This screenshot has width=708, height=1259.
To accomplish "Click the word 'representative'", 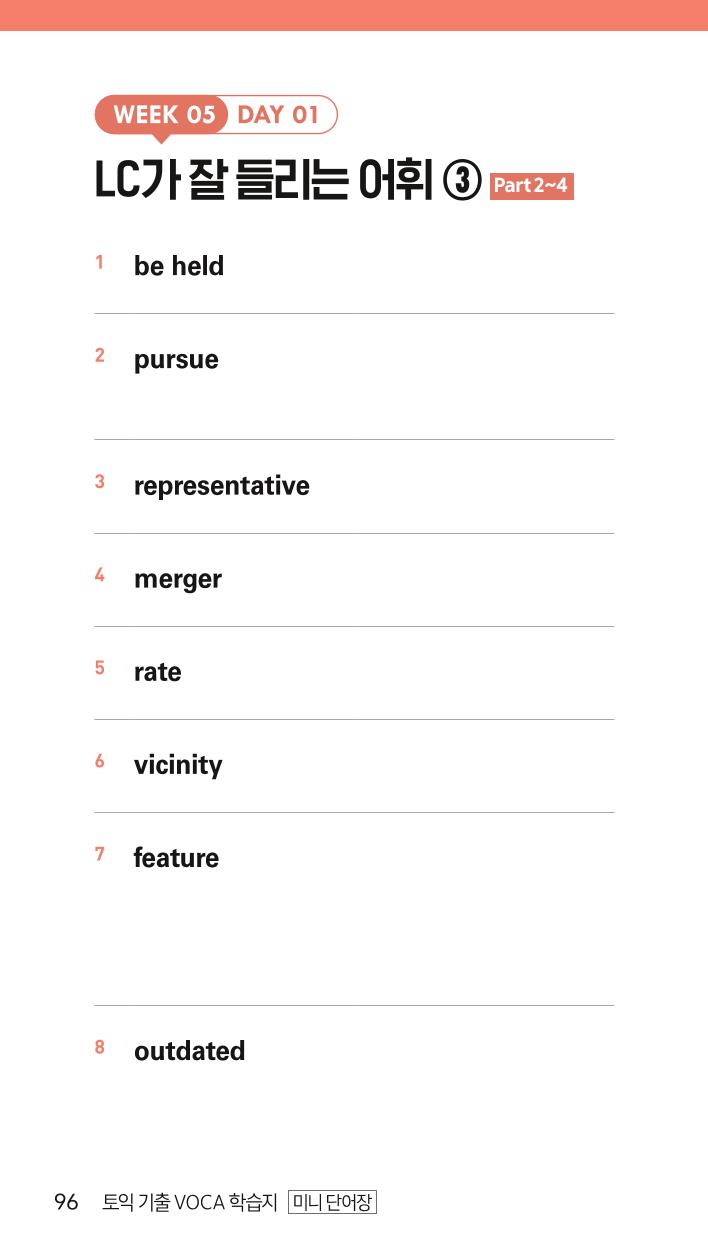I will coord(222,487).
